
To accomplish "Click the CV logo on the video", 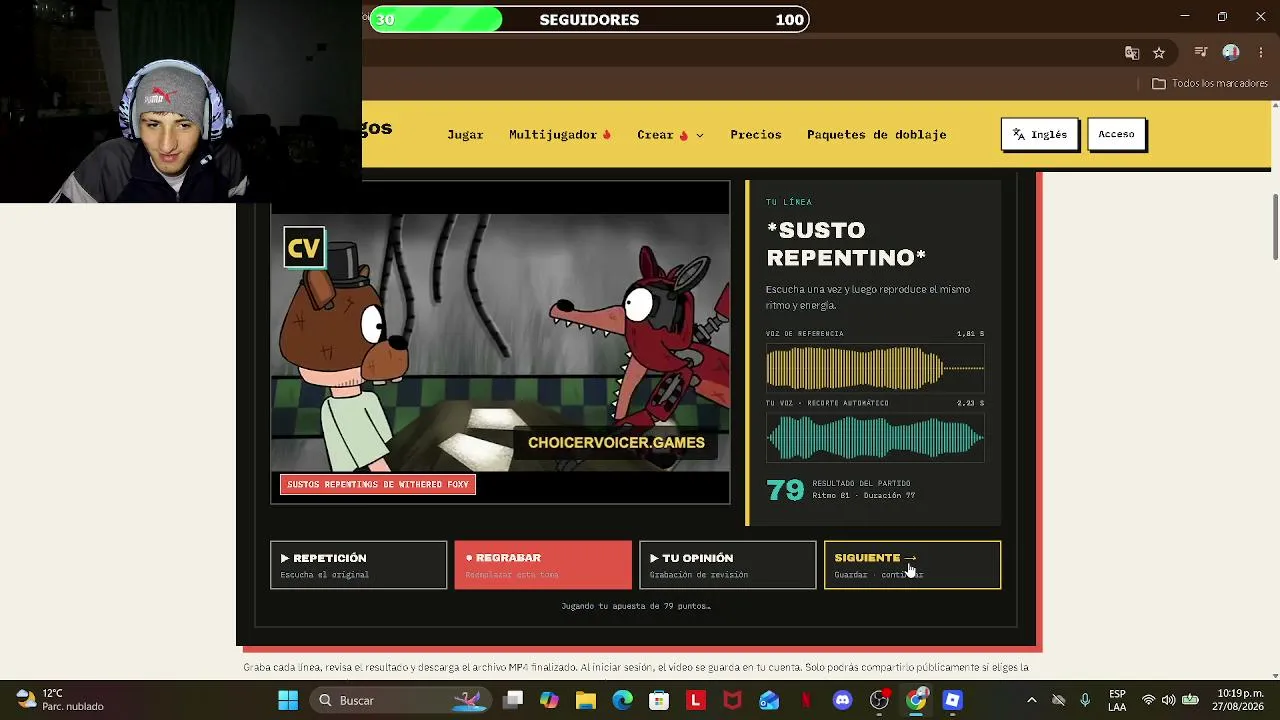I will coord(304,248).
